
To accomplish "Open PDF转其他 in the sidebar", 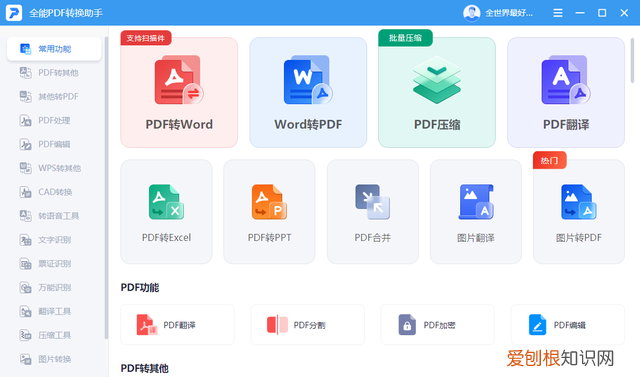I will click(x=54, y=73).
